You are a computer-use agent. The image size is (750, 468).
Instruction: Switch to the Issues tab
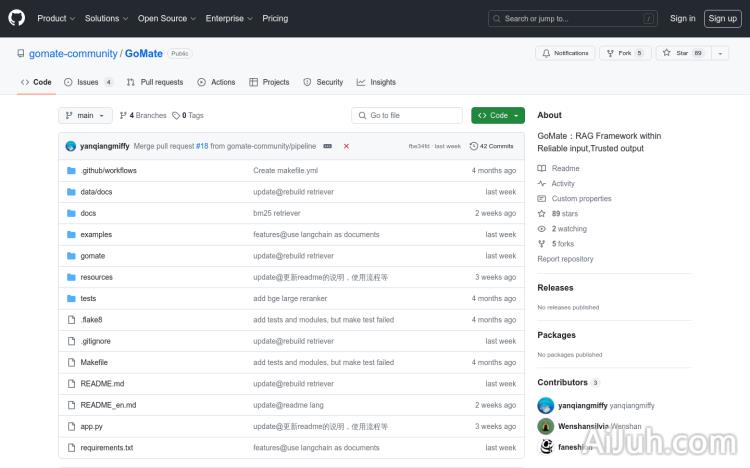[88, 82]
